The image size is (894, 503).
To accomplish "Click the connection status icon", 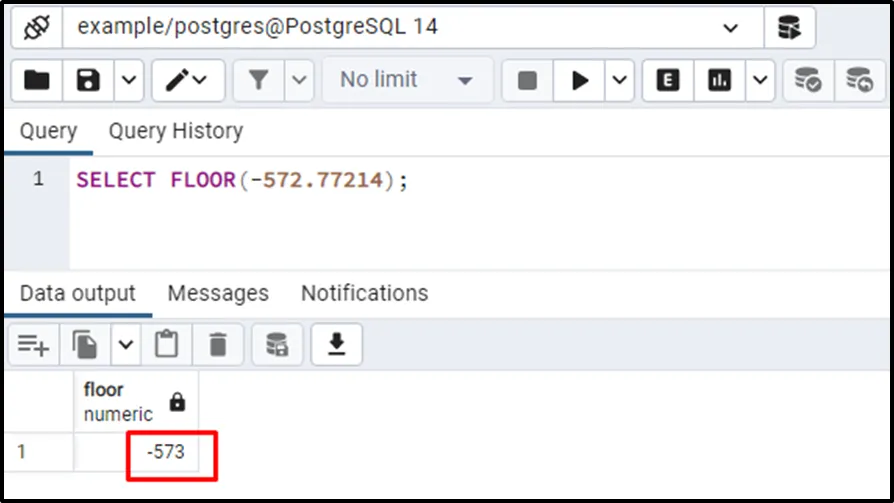I will pyautogui.click(x=36, y=27).
